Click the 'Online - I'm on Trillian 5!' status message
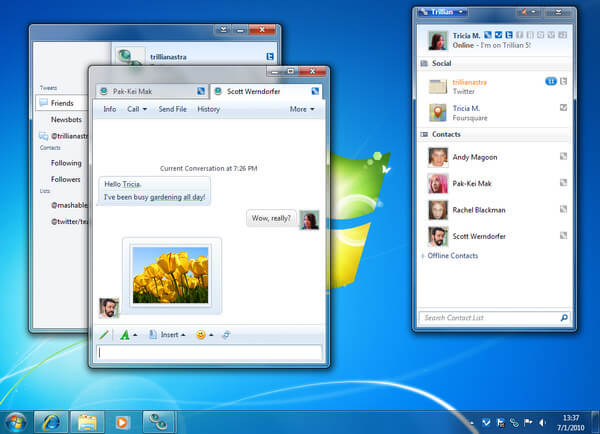 491,45
